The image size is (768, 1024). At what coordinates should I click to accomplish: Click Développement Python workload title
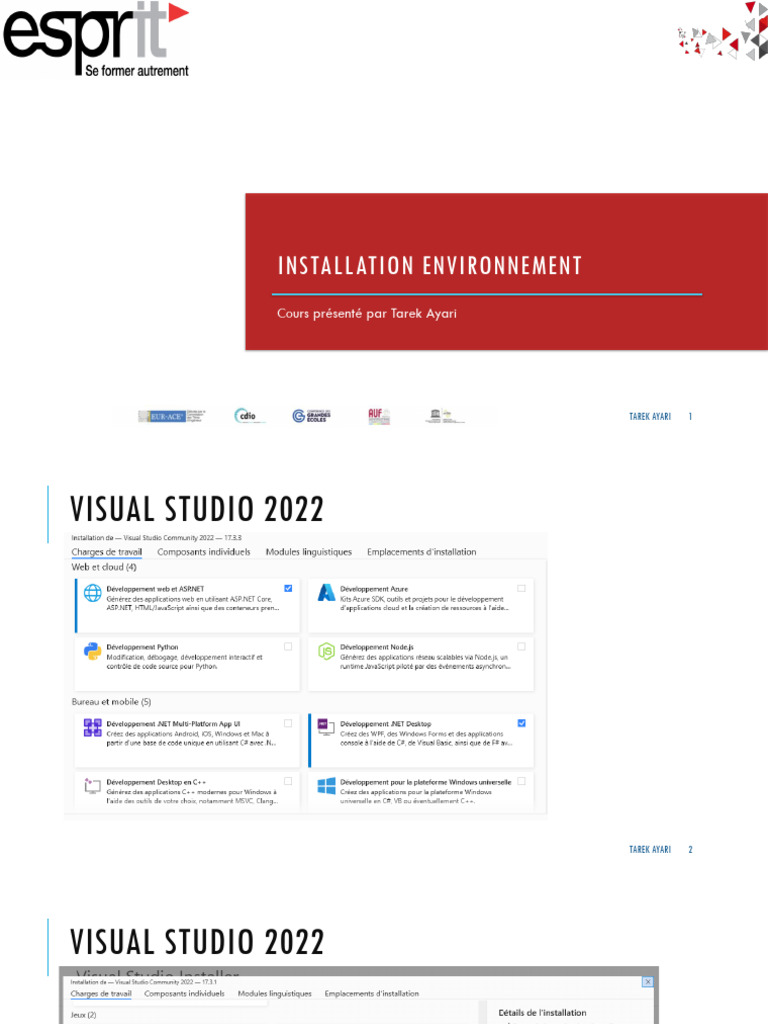click(142, 647)
